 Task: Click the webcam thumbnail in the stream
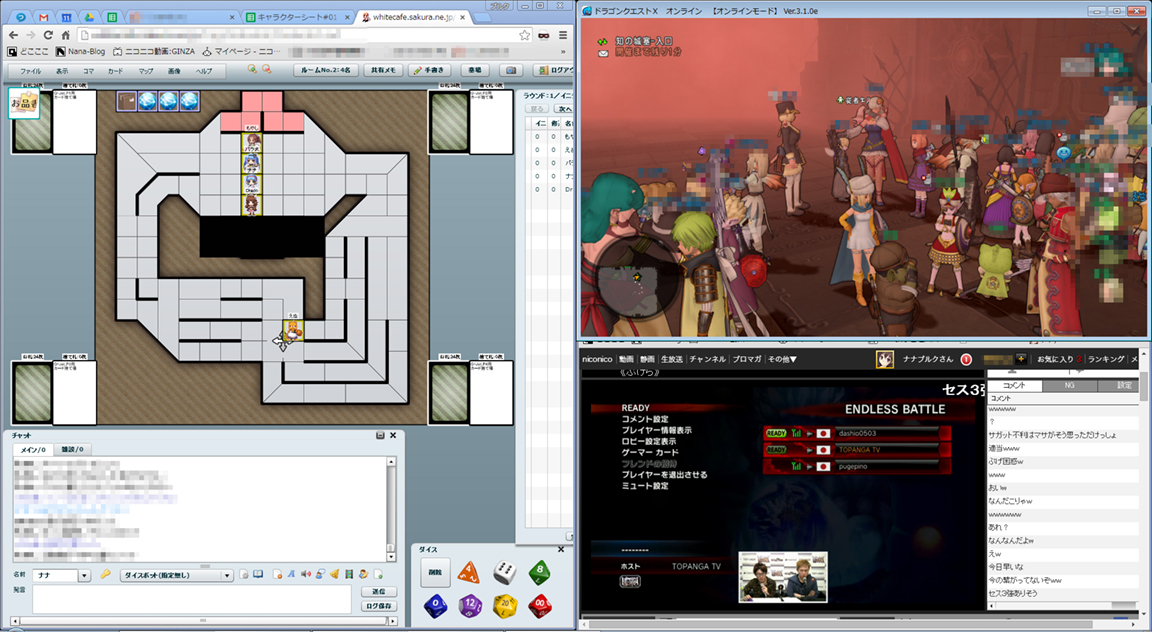pos(782,577)
